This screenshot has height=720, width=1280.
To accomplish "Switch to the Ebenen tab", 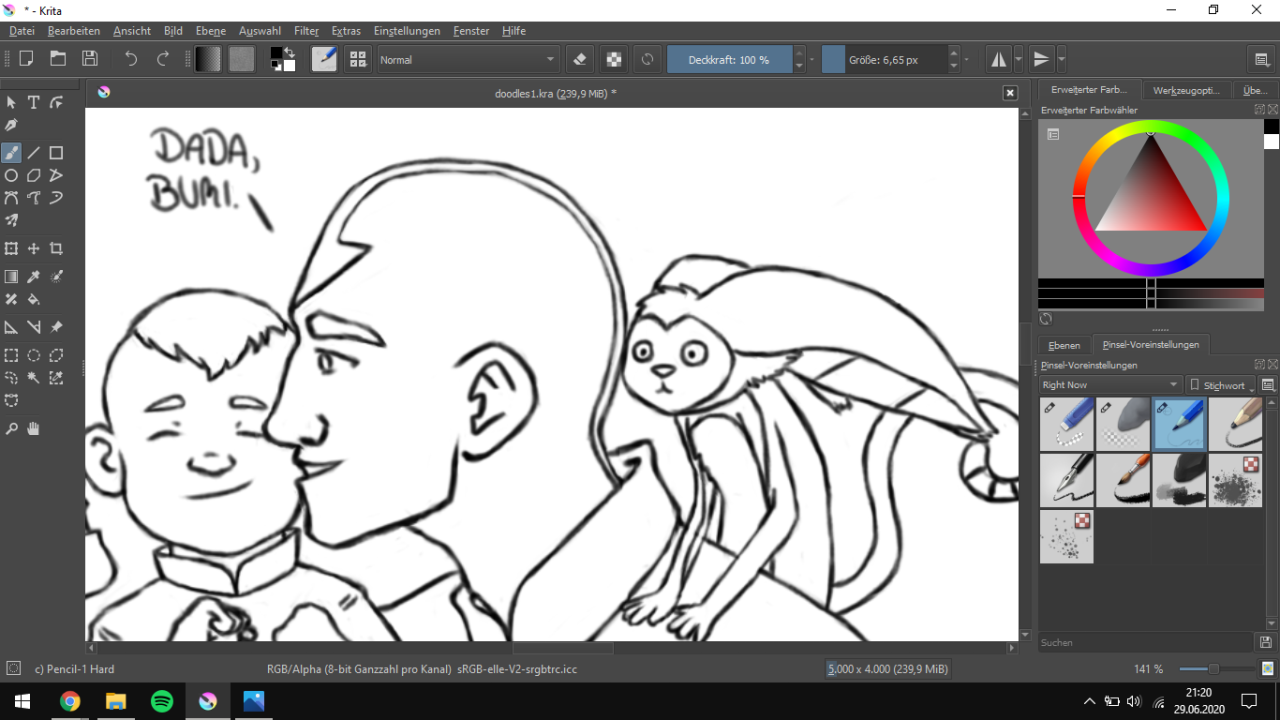I will 1064,345.
